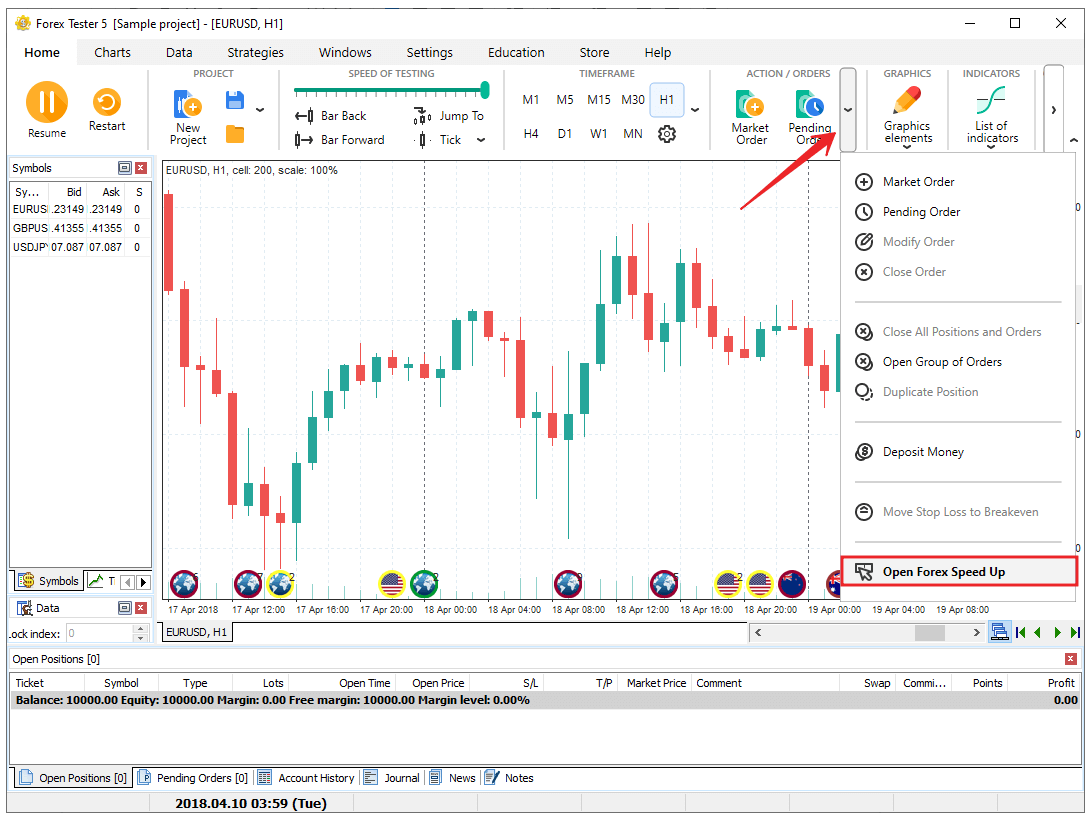Screen dimensions: 1086x816
Task: Expand the Tick dropdown arrow
Action: point(481,140)
